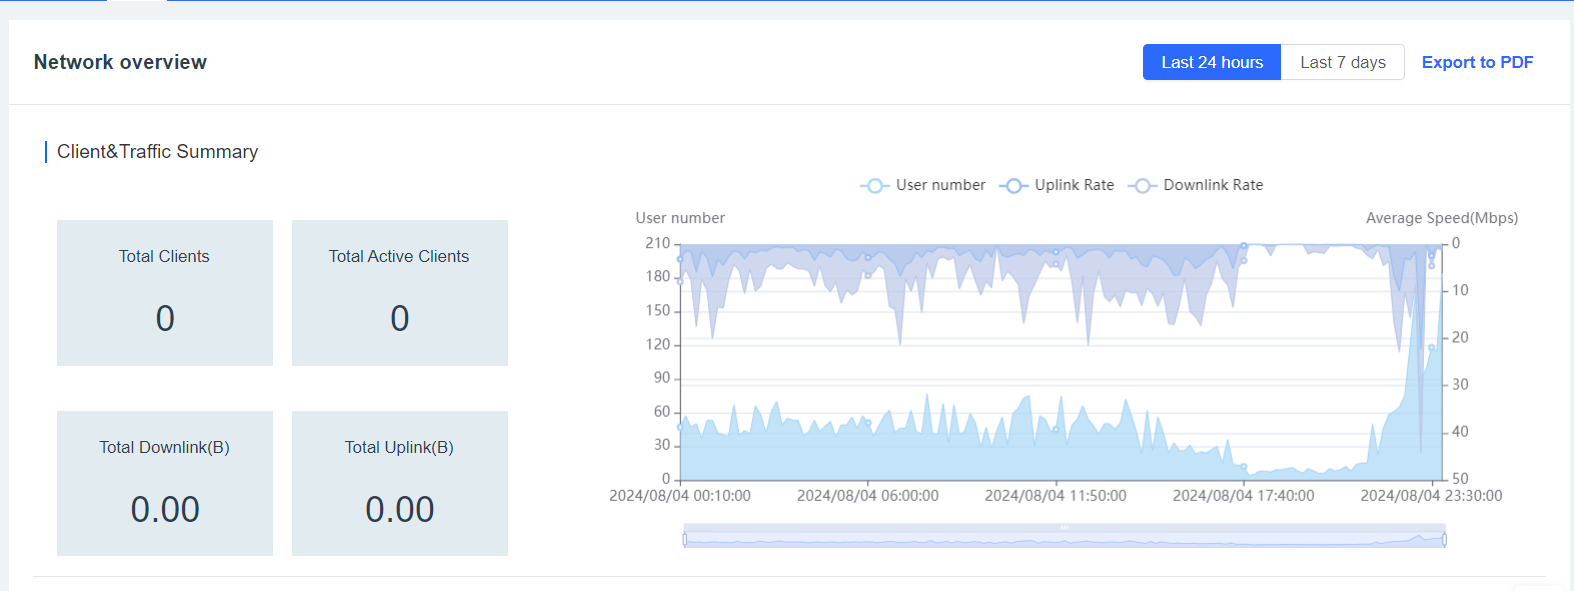Click the 0.00 value under Total Uplink(B)

[x=400, y=510]
